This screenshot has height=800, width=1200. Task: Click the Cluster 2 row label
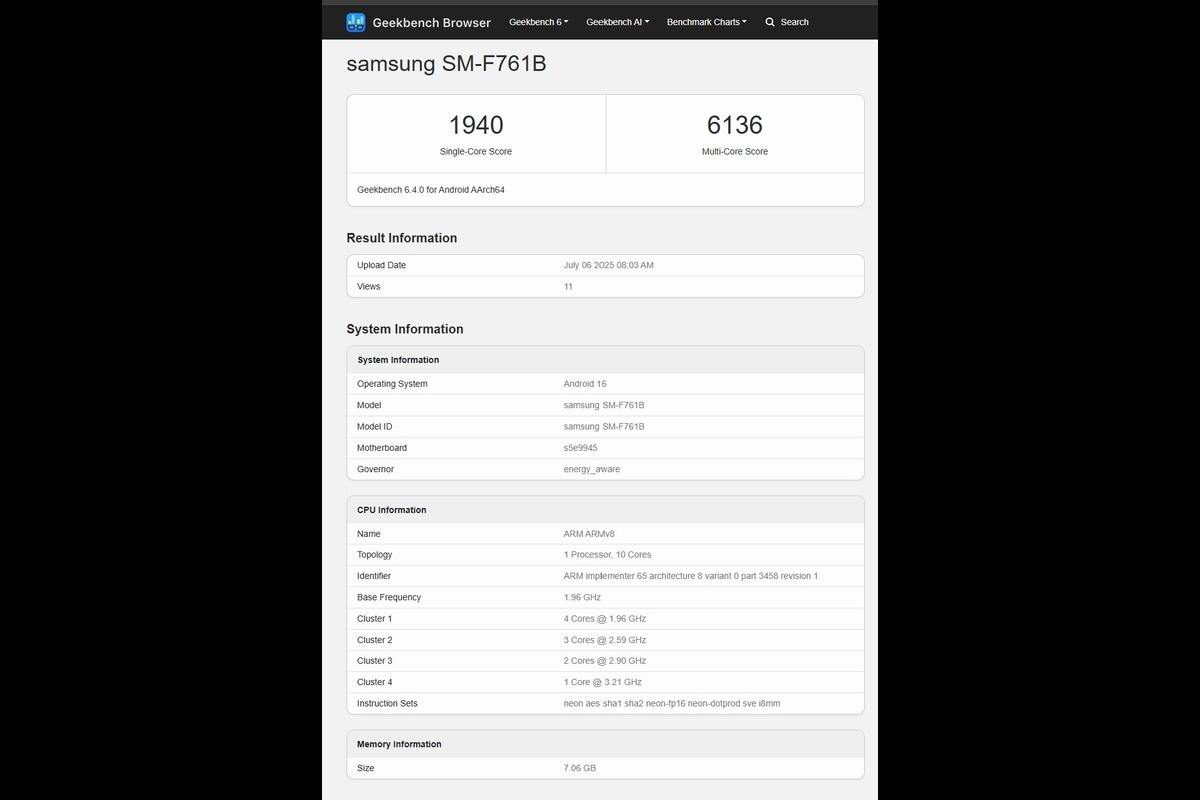coord(374,640)
